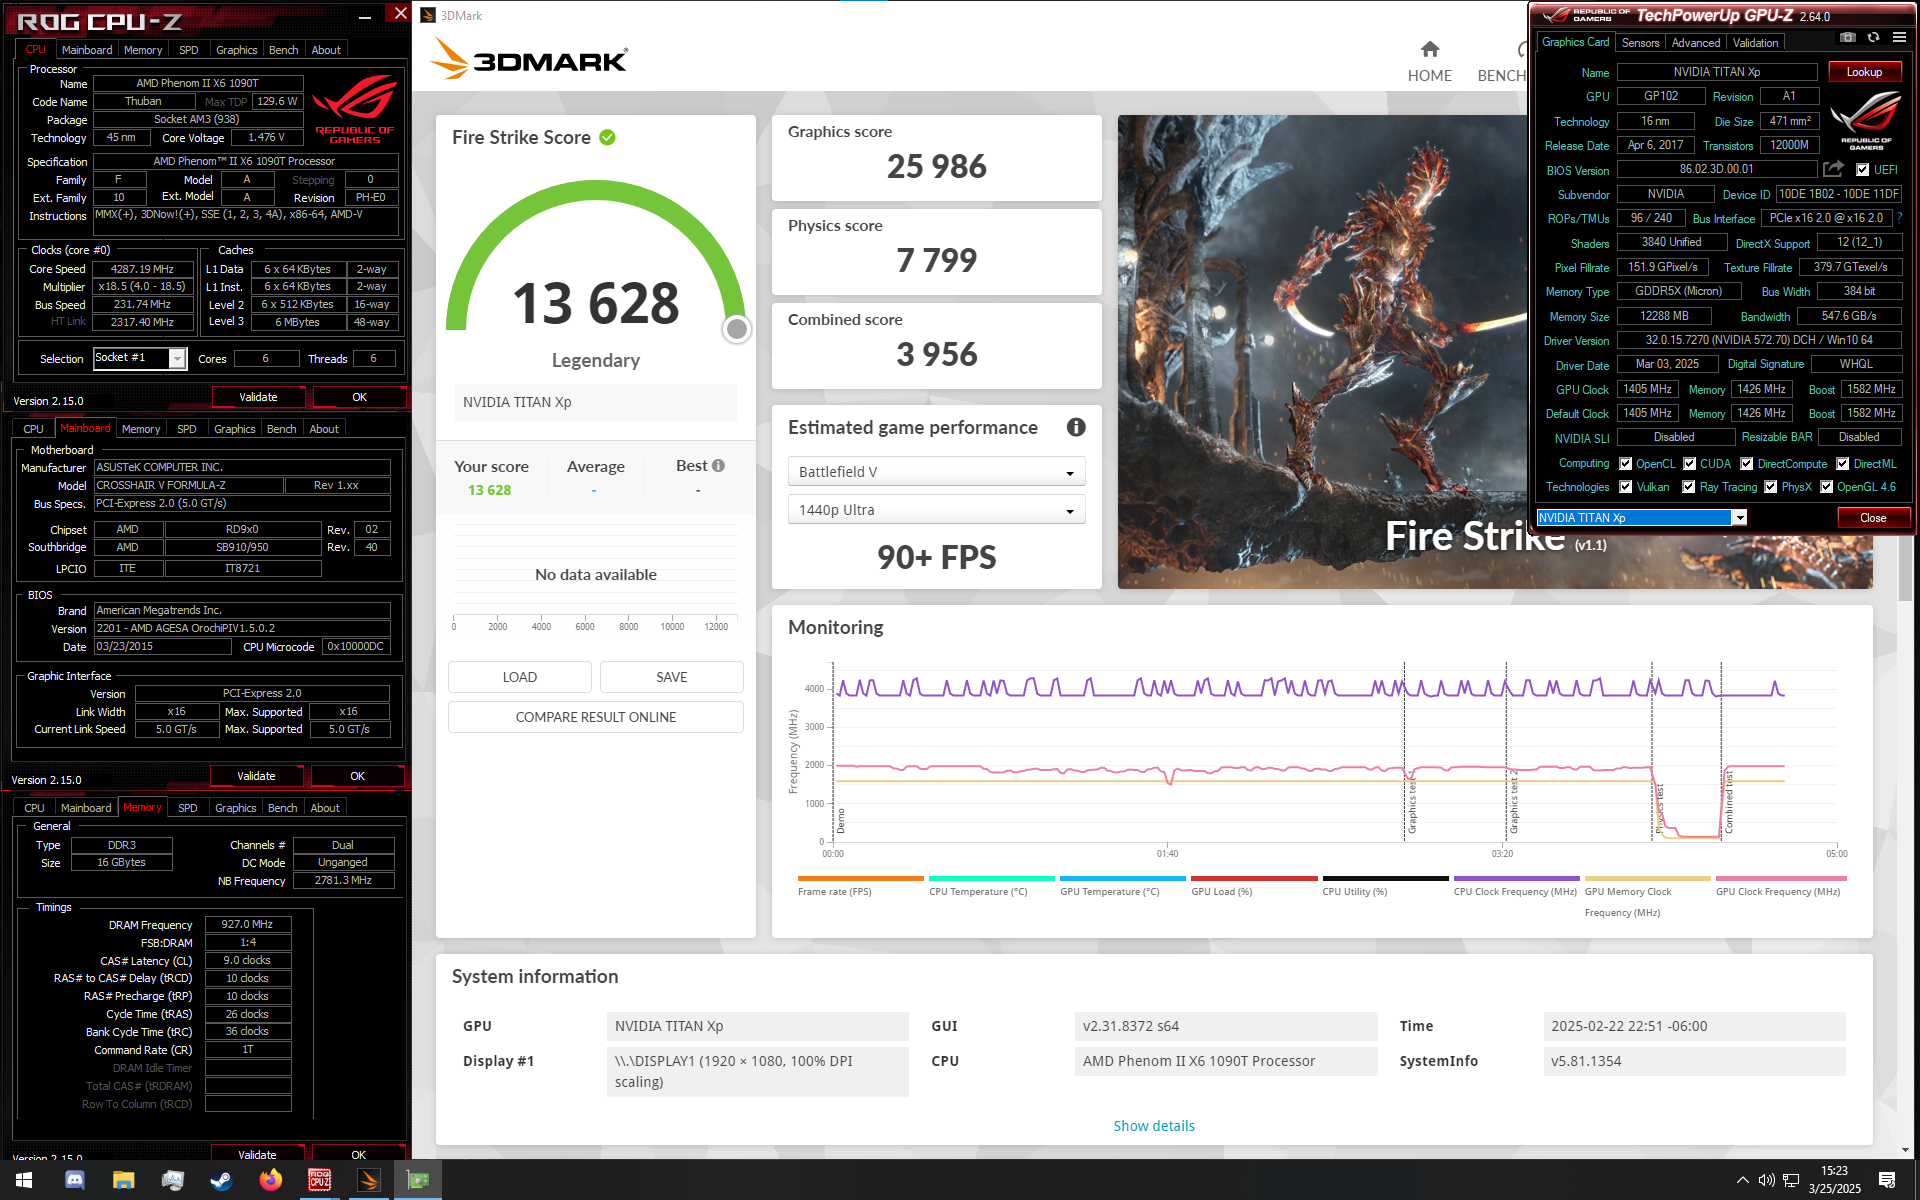Click the CPU Clock Frequency legend color bar
Viewport: 1920px width, 1200px height.
[x=1516, y=878]
